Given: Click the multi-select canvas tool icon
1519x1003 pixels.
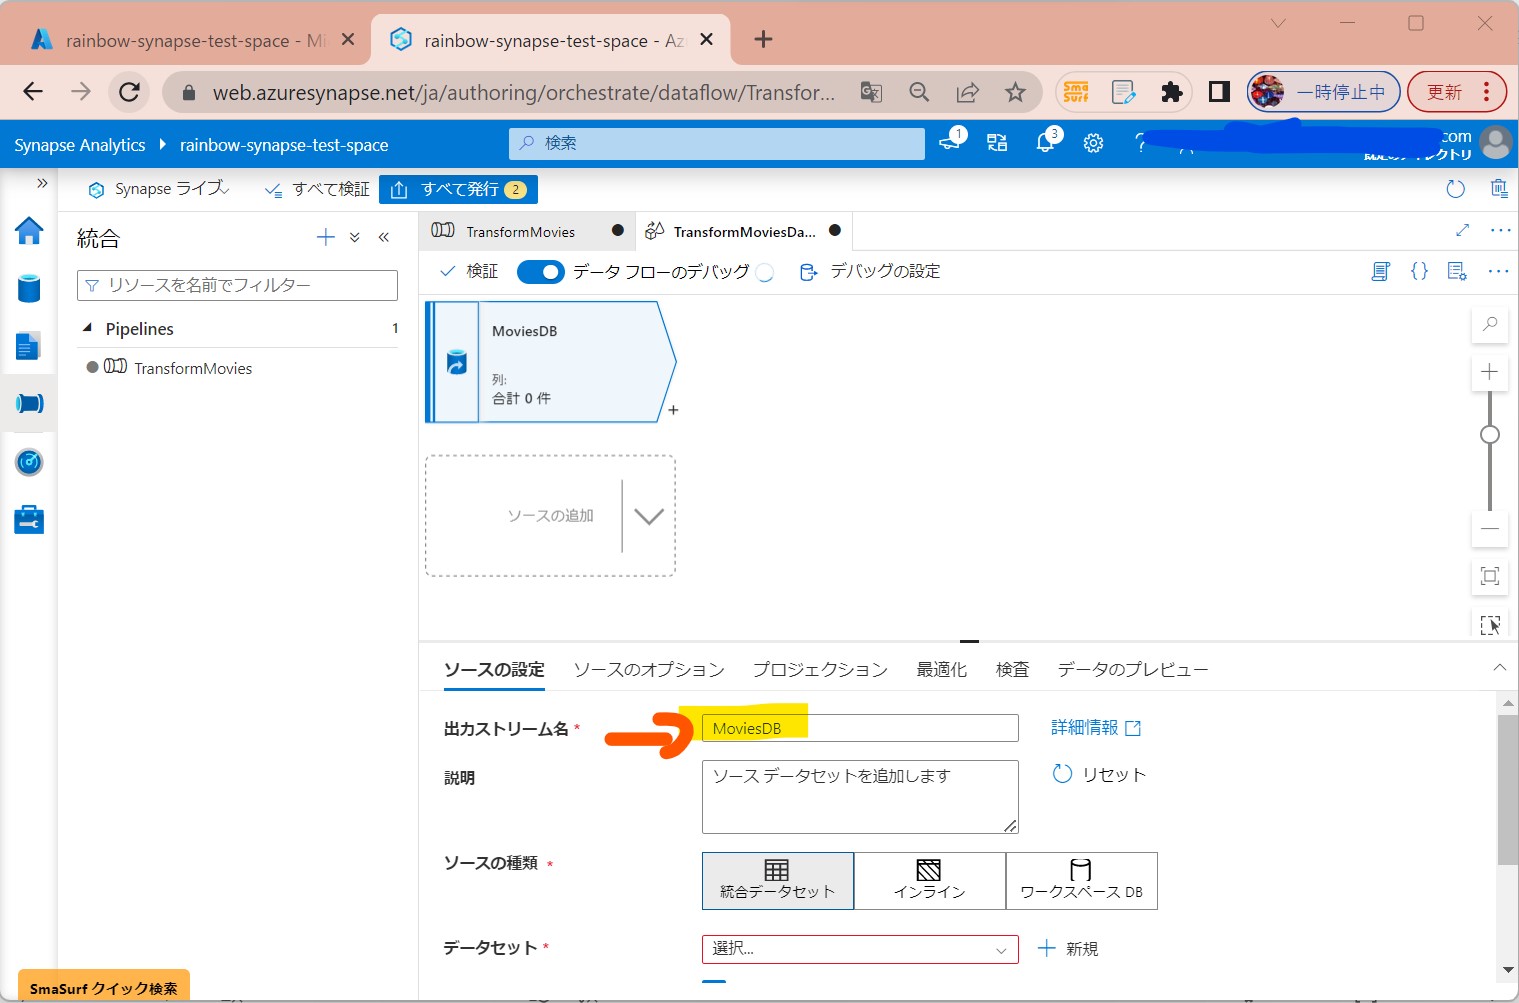Looking at the screenshot, I should point(1490,625).
